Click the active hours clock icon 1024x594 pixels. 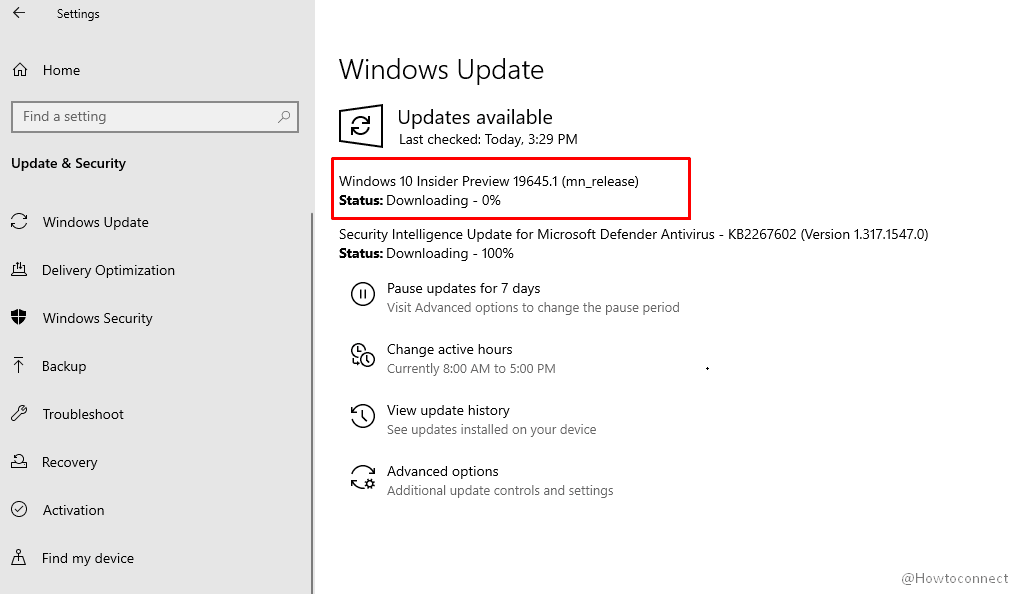363,355
